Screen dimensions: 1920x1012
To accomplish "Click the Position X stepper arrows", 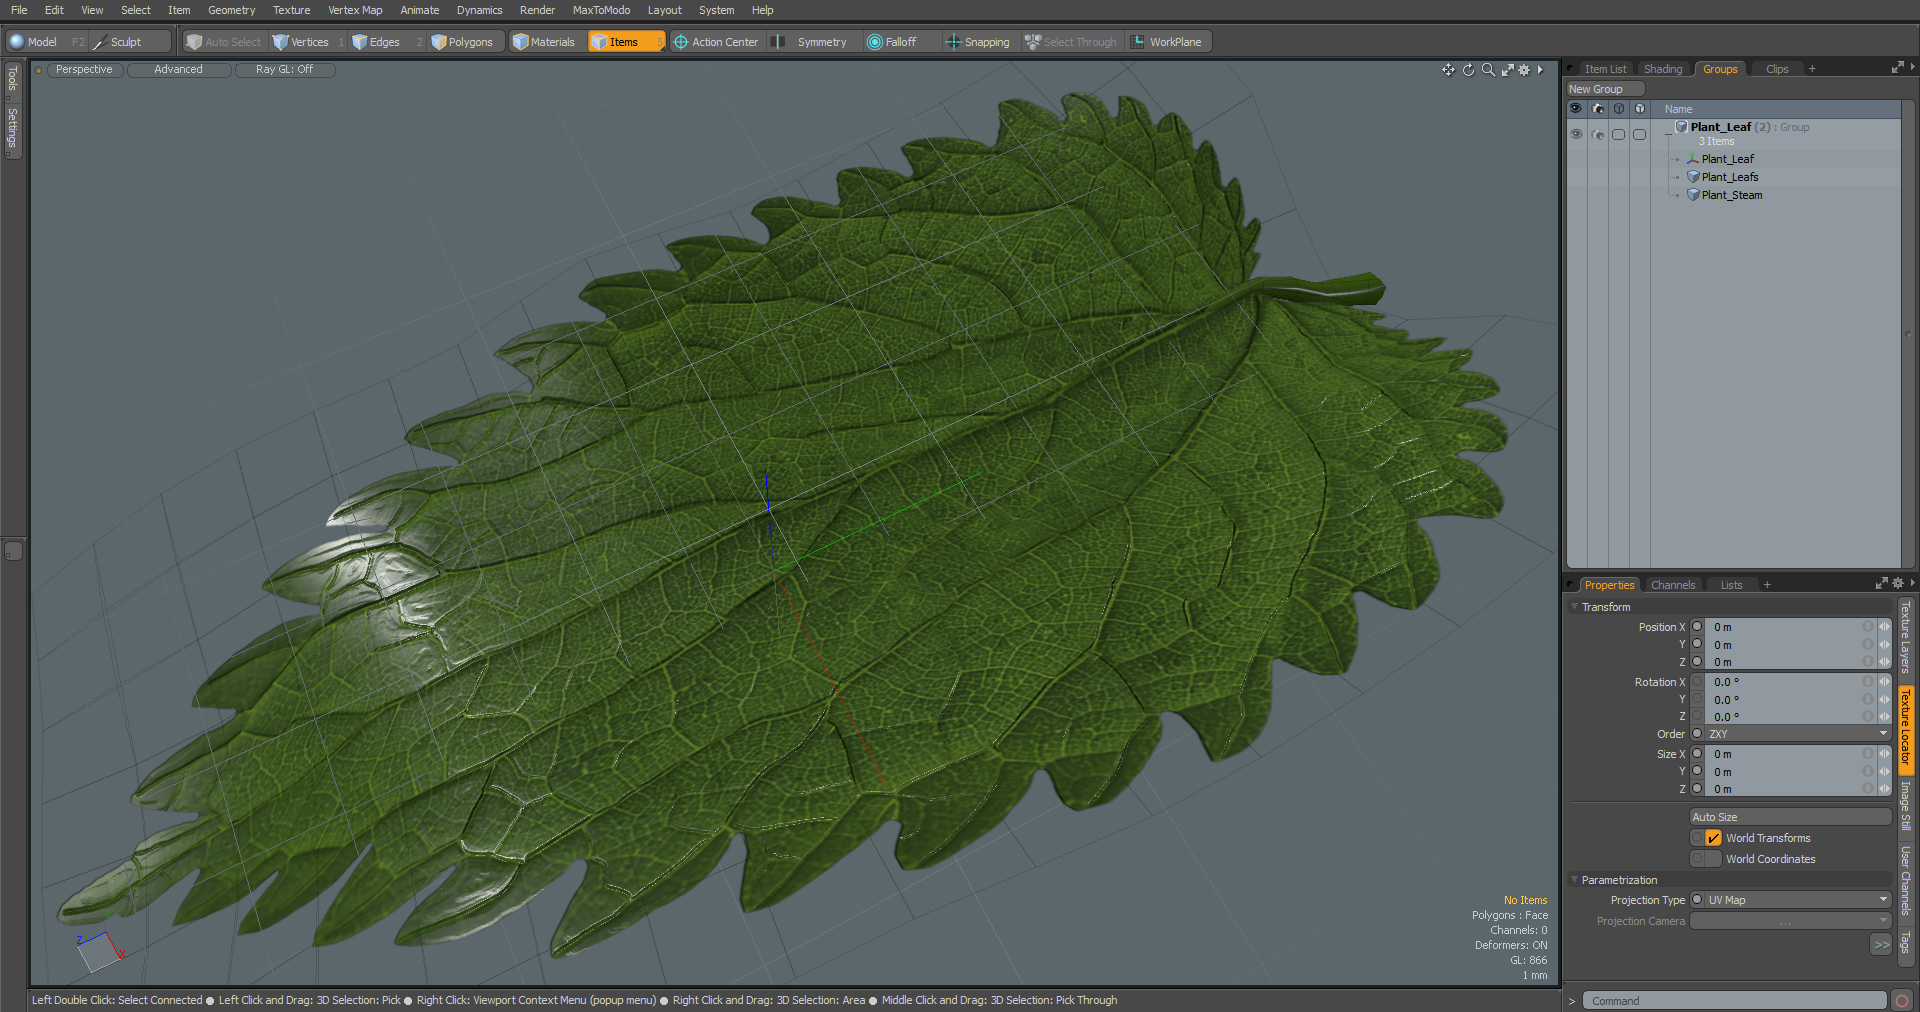I will tap(1884, 627).
